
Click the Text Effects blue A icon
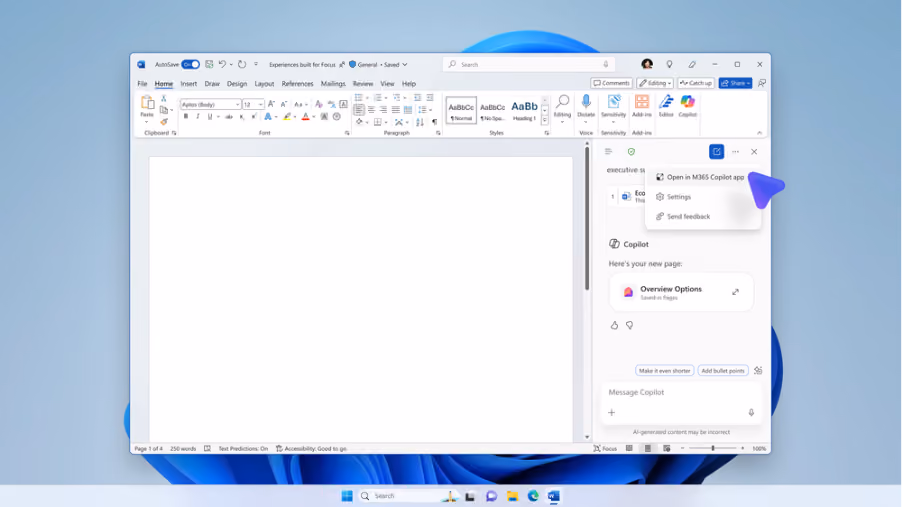coord(268,117)
